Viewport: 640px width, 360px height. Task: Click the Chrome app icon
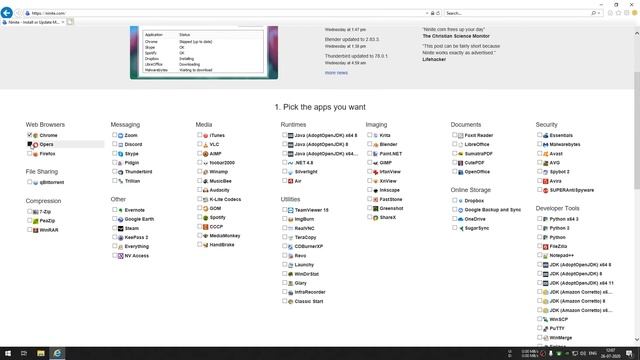pos(36,136)
